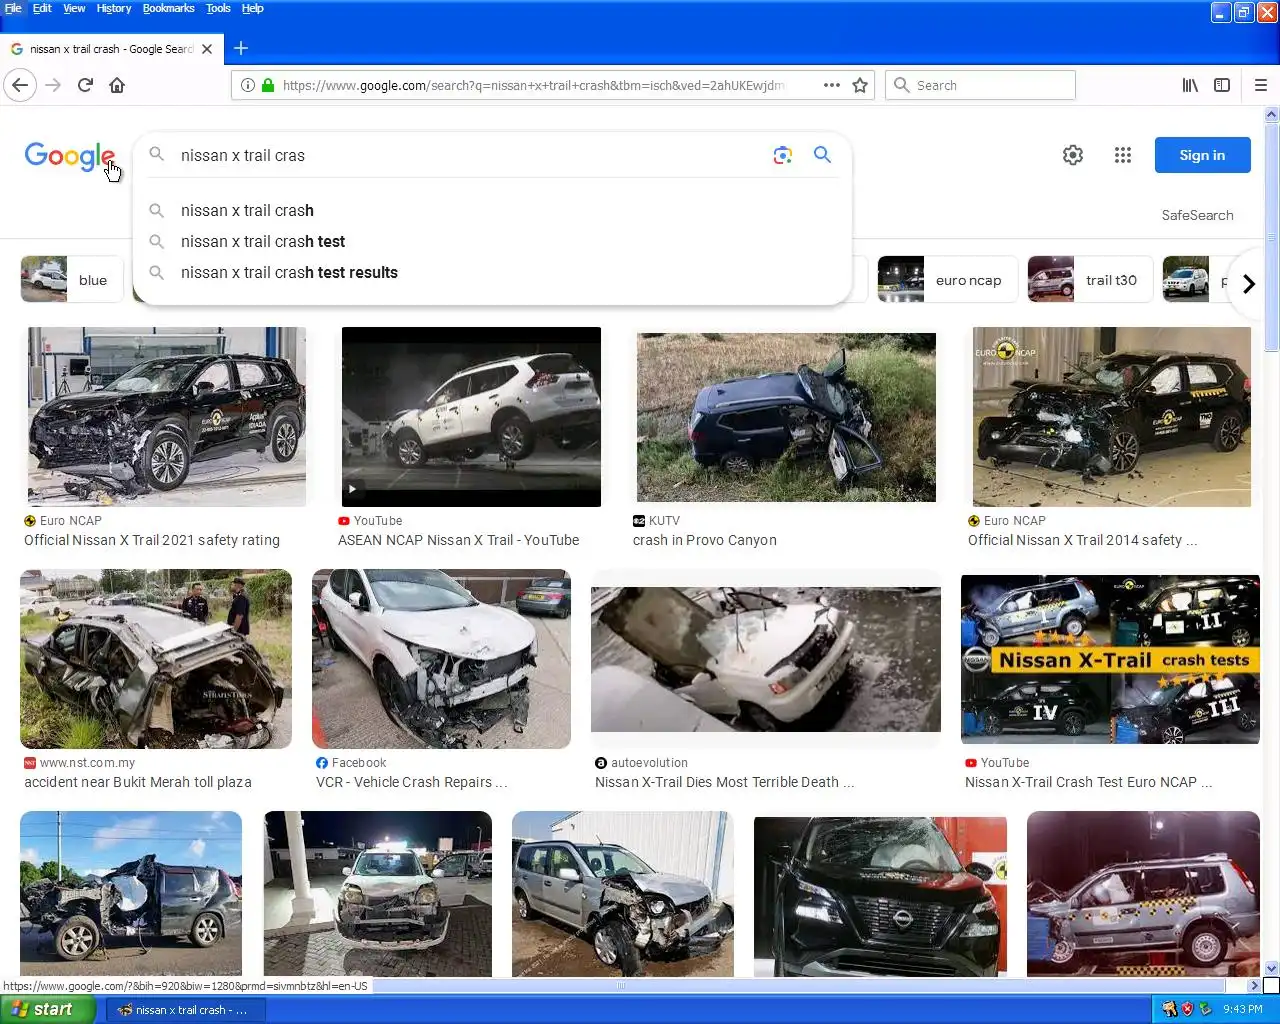Viewport: 1280px width, 1024px height.
Task: Click the Firefox Search box
Action: coord(981,85)
